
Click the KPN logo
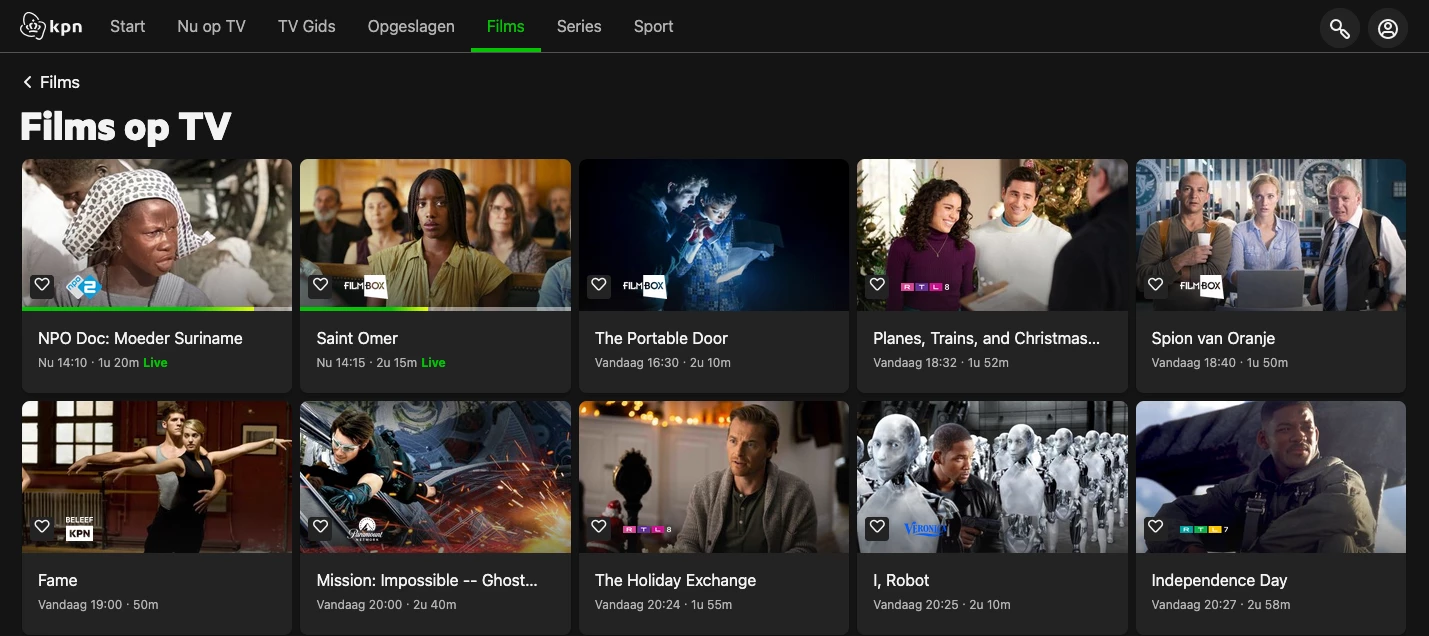[x=50, y=27]
